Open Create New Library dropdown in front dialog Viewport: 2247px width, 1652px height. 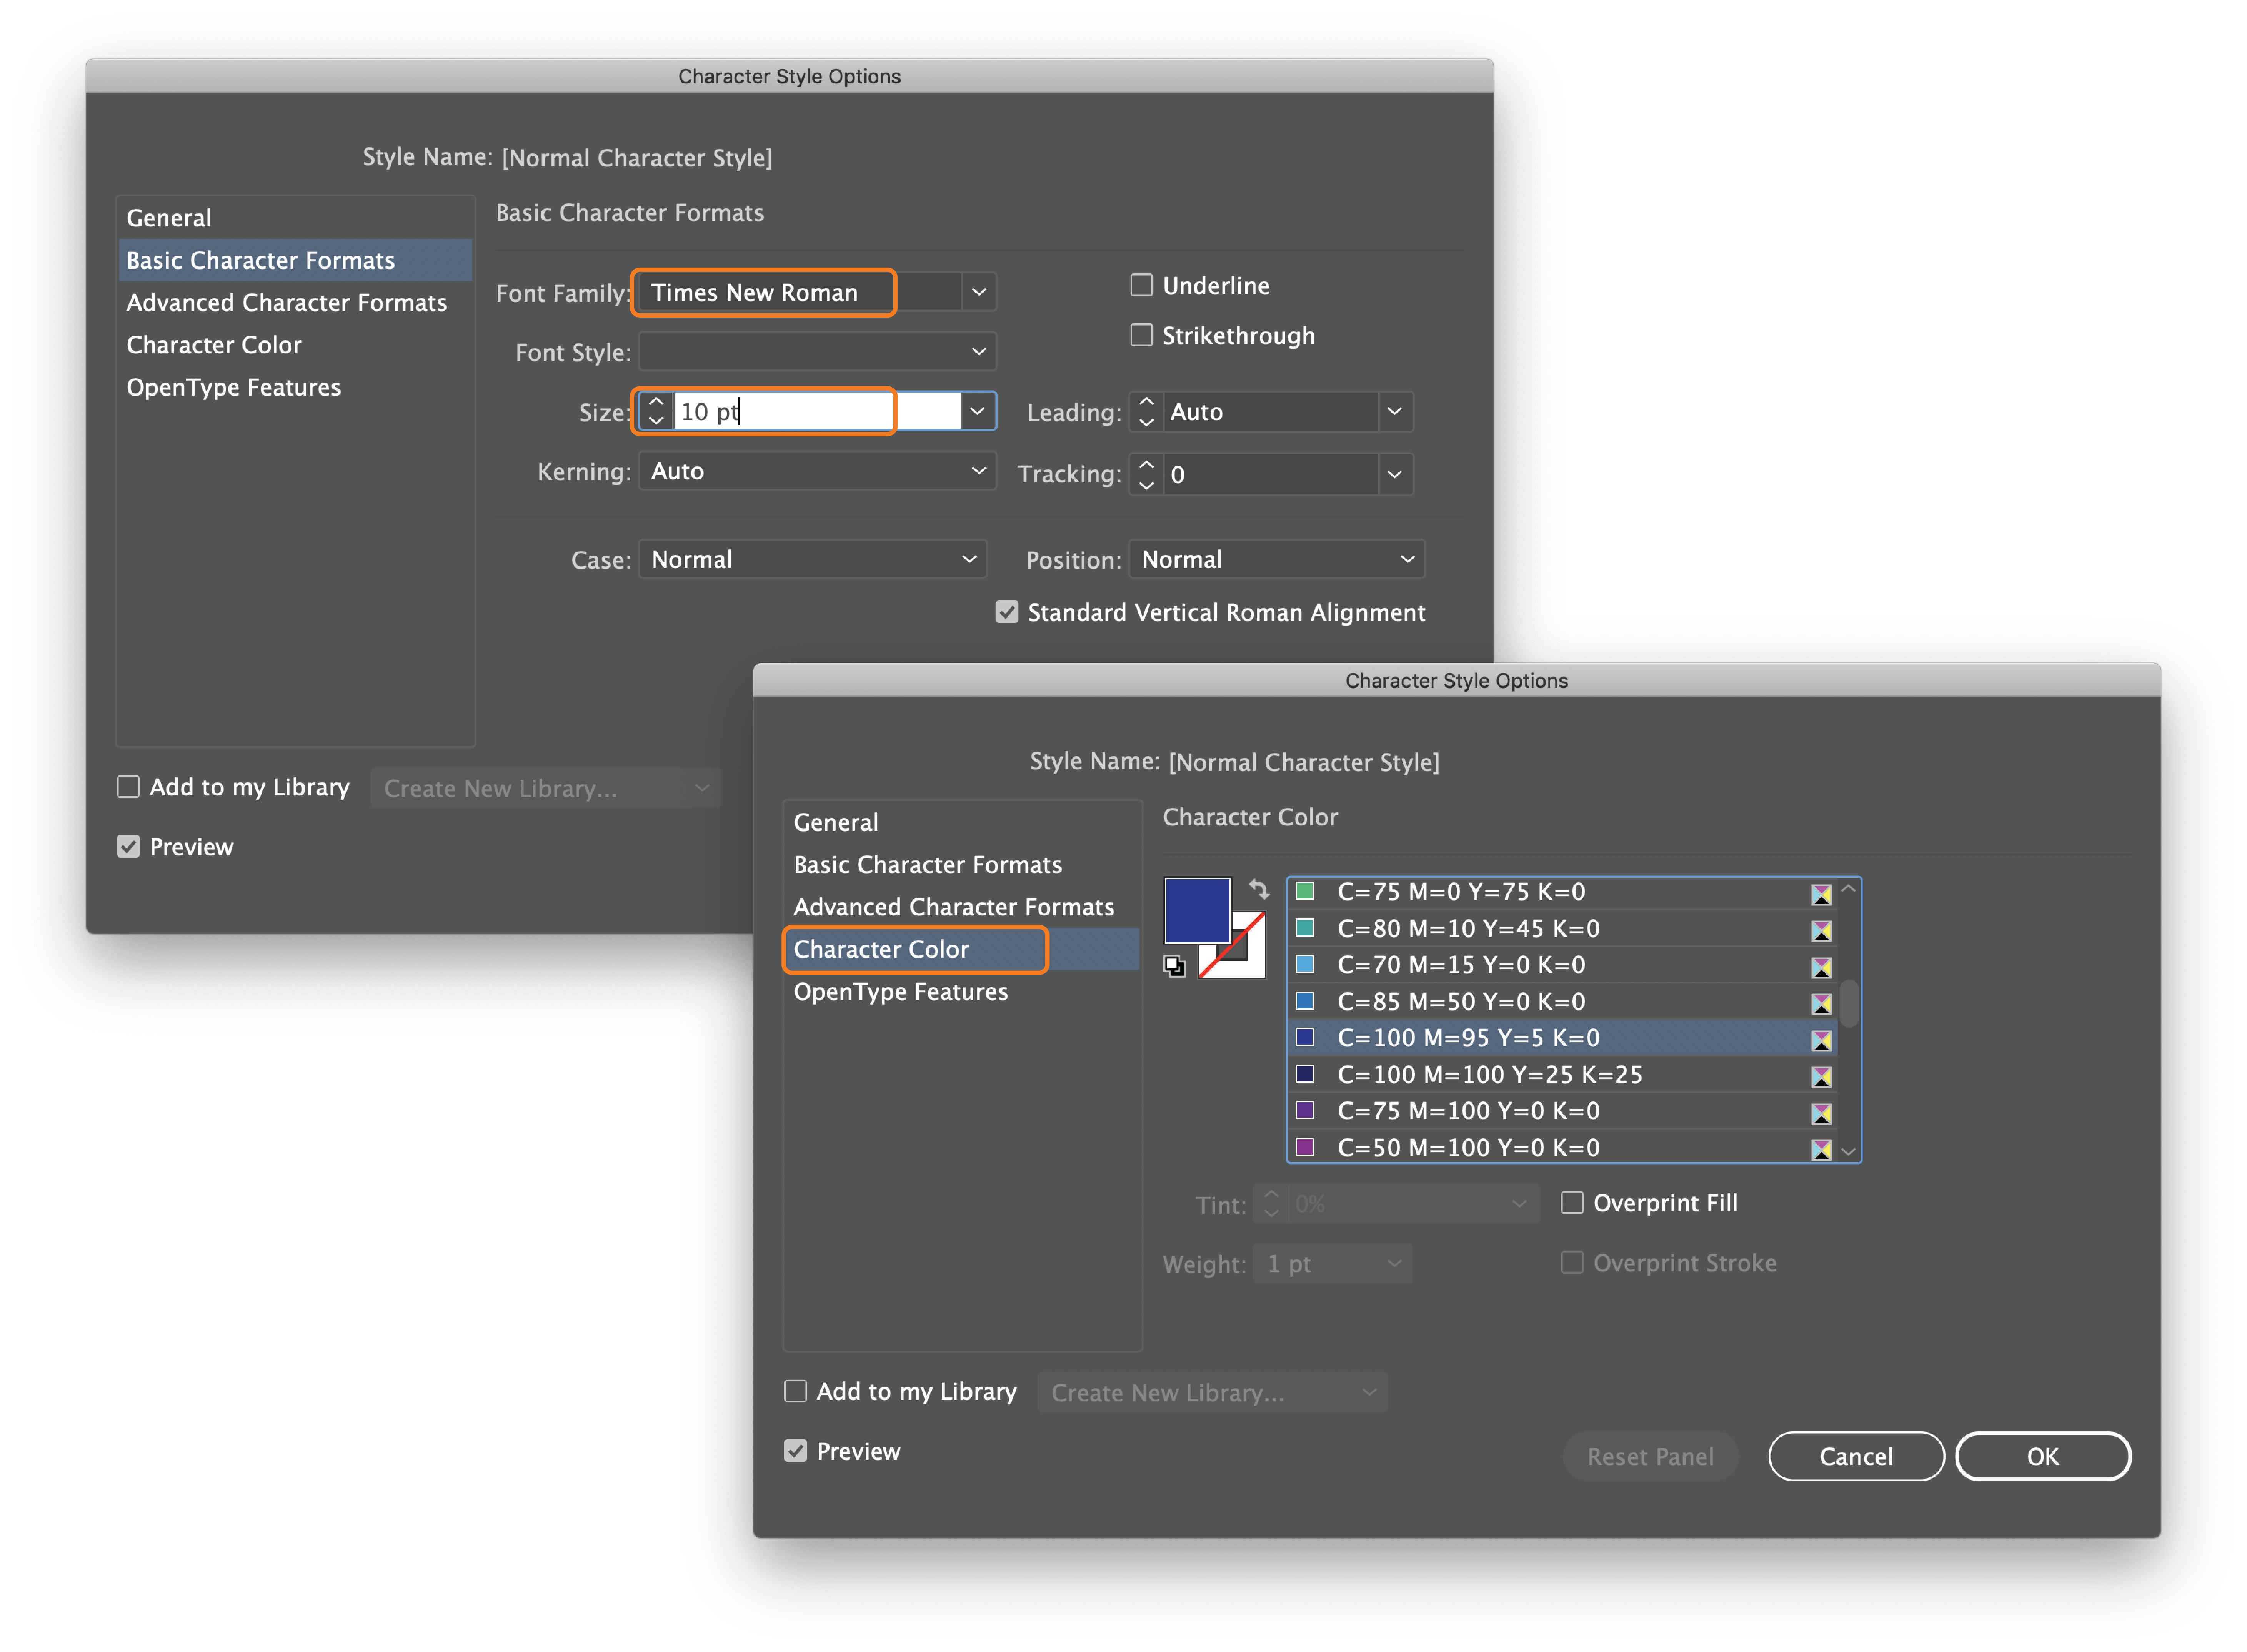click(1212, 1392)
